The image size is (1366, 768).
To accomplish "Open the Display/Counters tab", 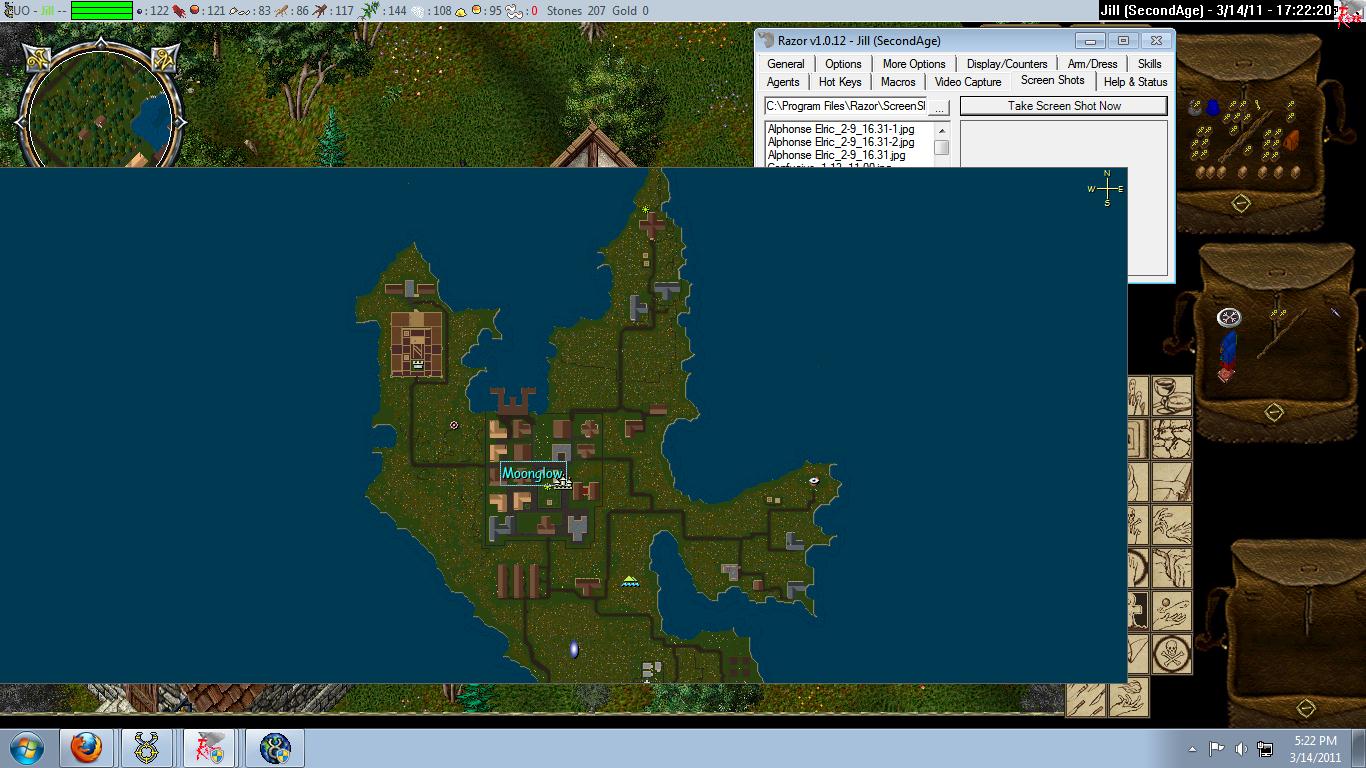I will [x=1006, y=64].
